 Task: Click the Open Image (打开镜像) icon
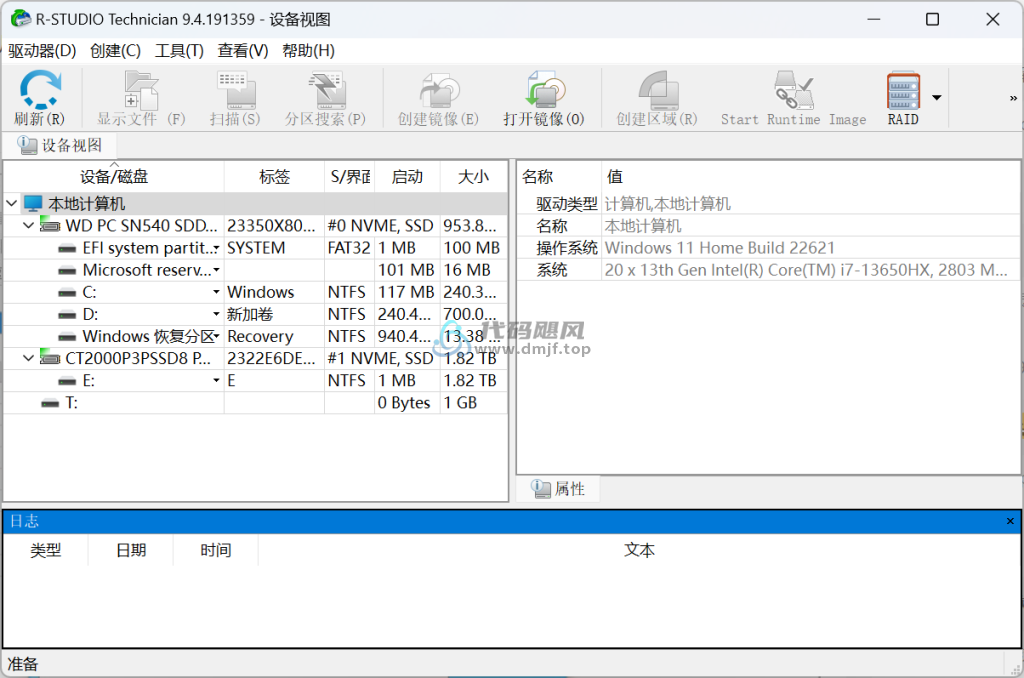(x=545, y=90)
